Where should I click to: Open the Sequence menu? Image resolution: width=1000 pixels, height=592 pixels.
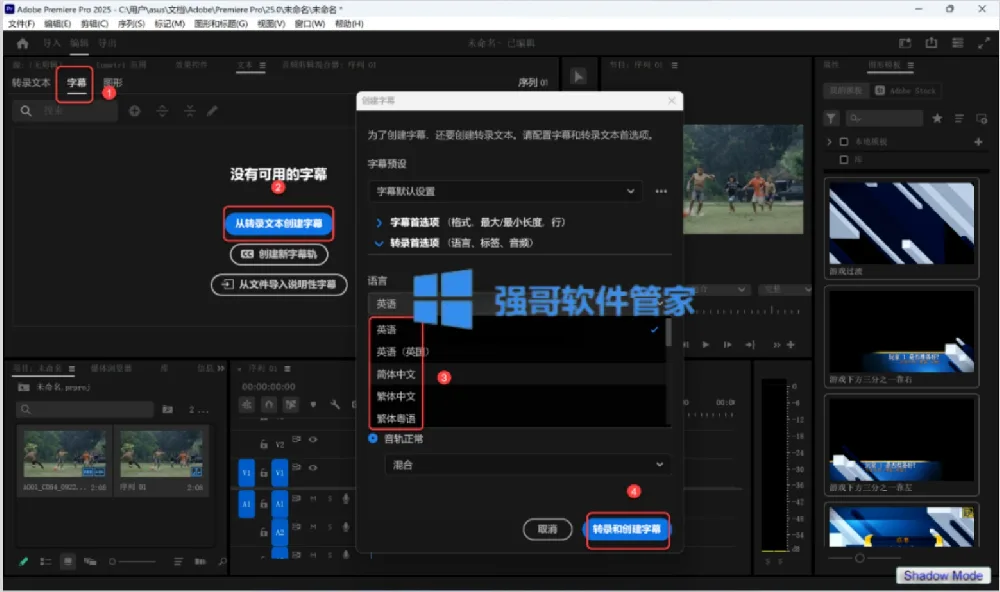point(131,24)
